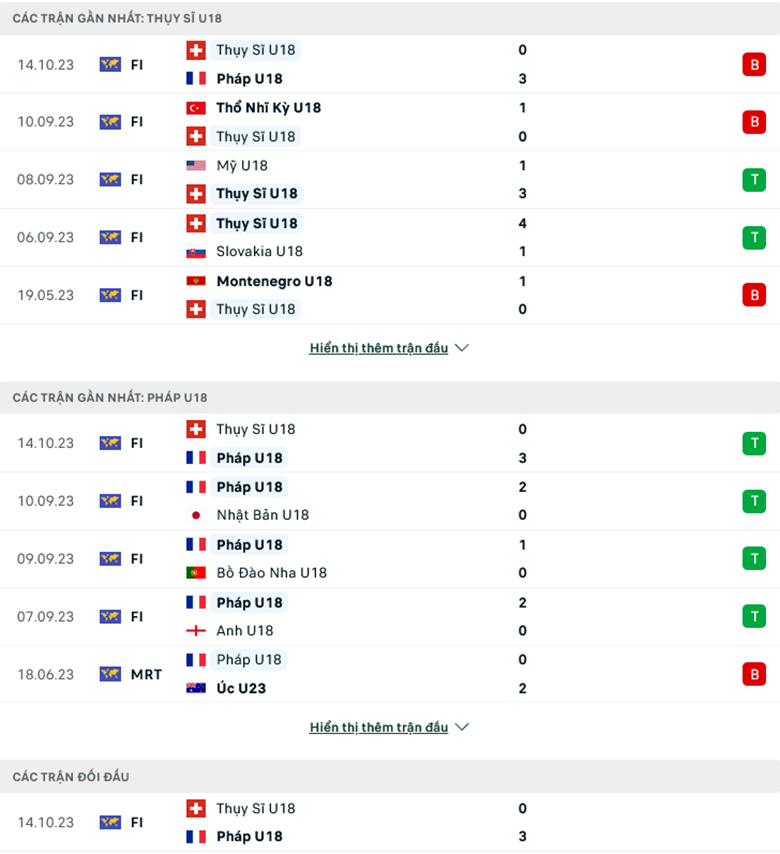Screen dimensions: 780x854
Task: Click the Portugal flag beside Bồ Đào Nha U18
Action: point(196,573)
